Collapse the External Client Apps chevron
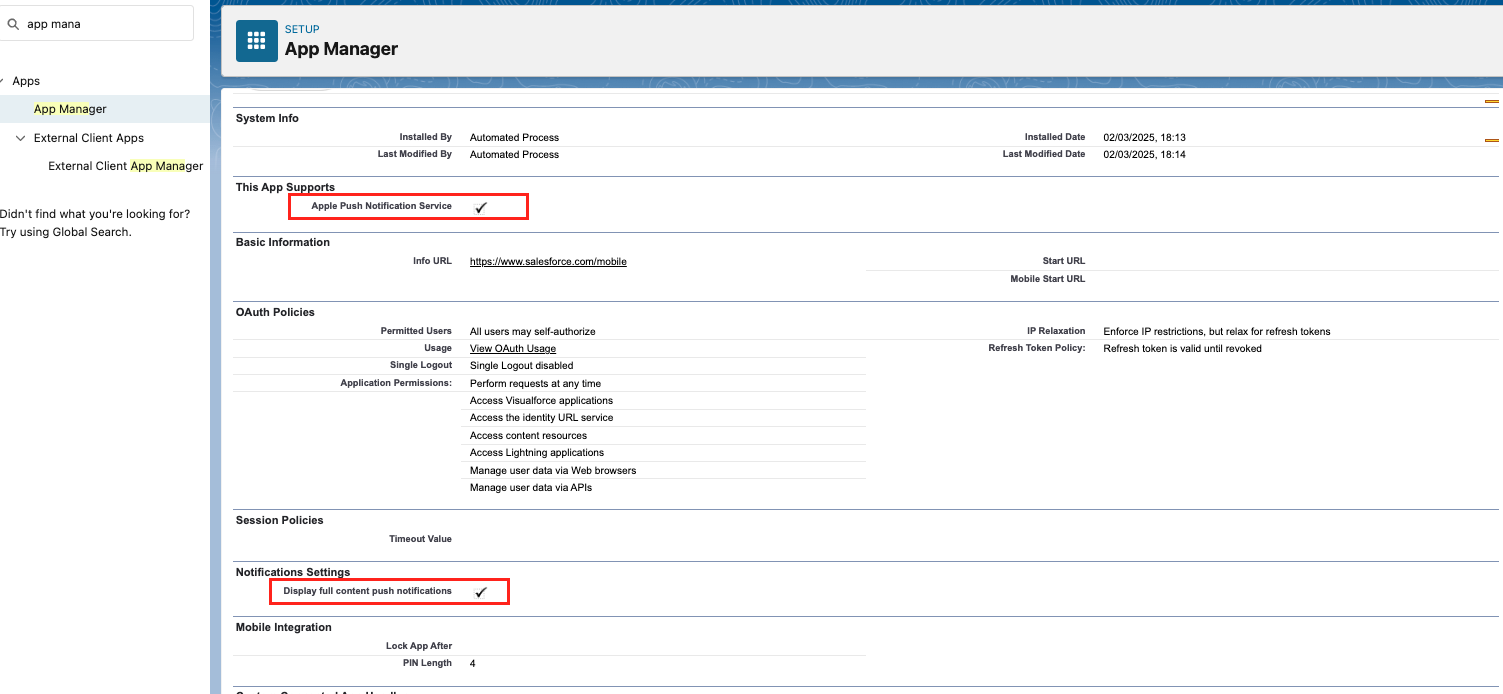 [x=20, y=138]
